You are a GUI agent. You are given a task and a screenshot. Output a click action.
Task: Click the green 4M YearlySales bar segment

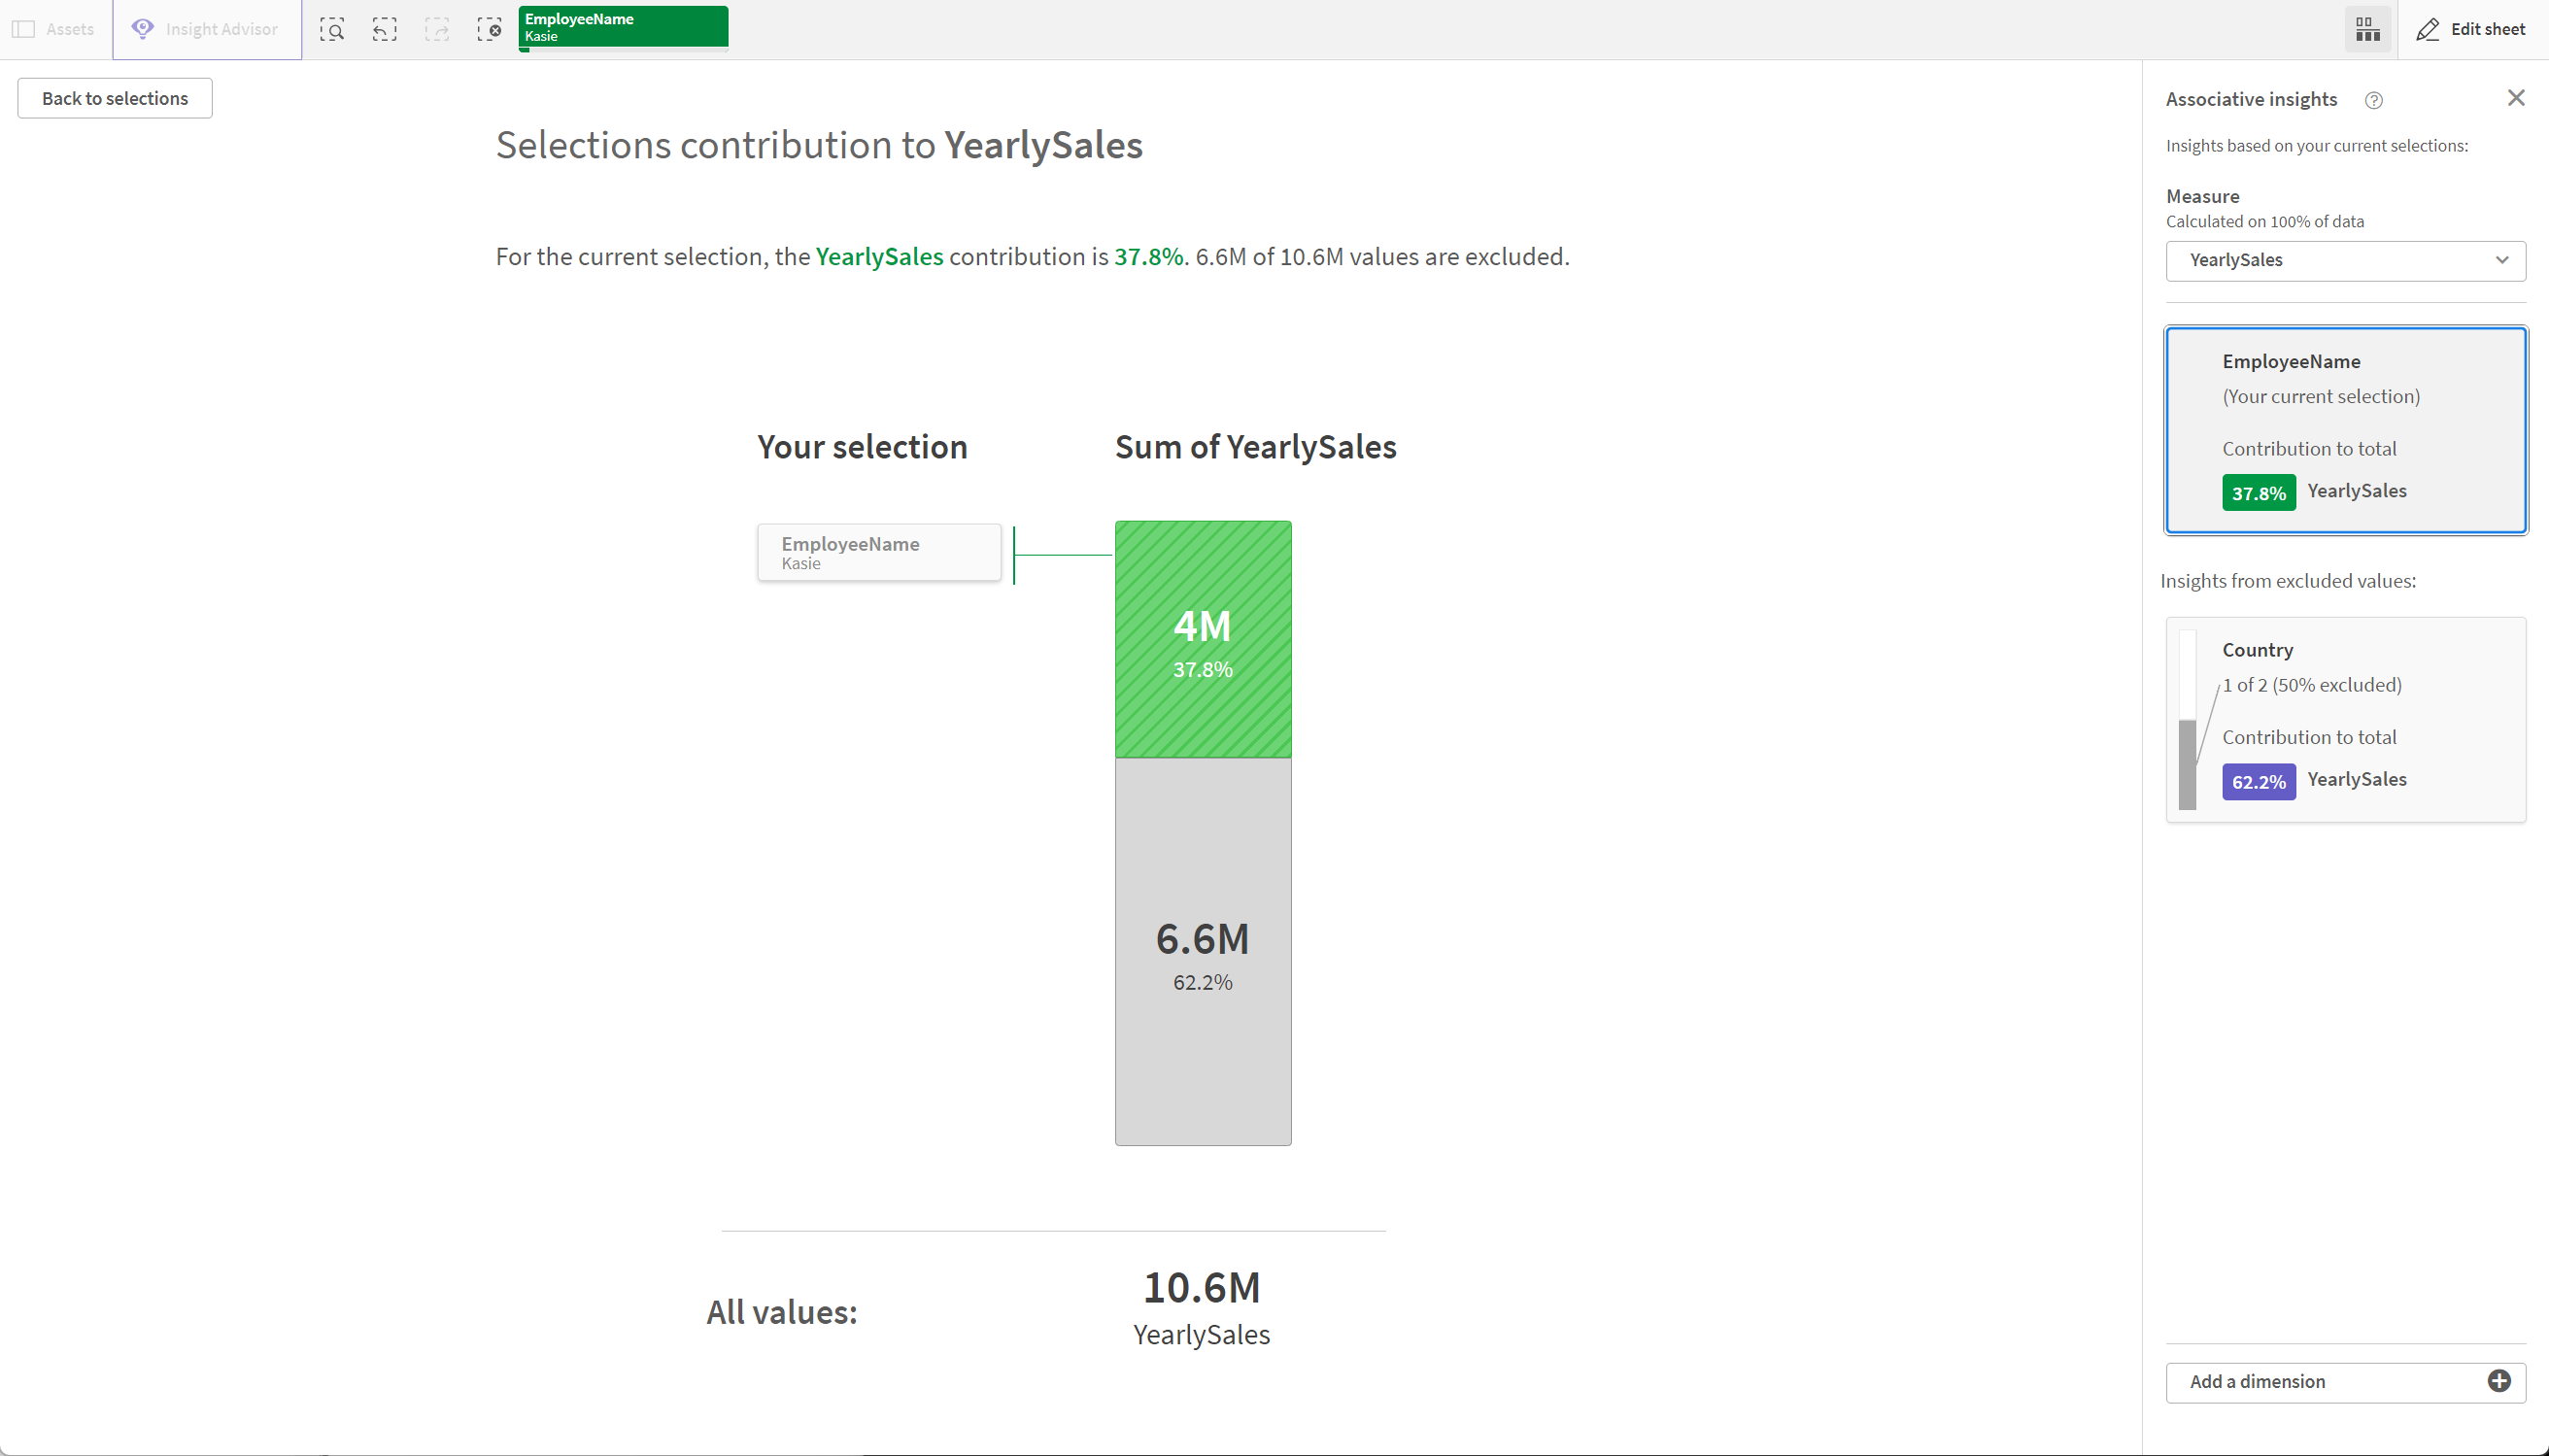click(x=1203, y=639)
